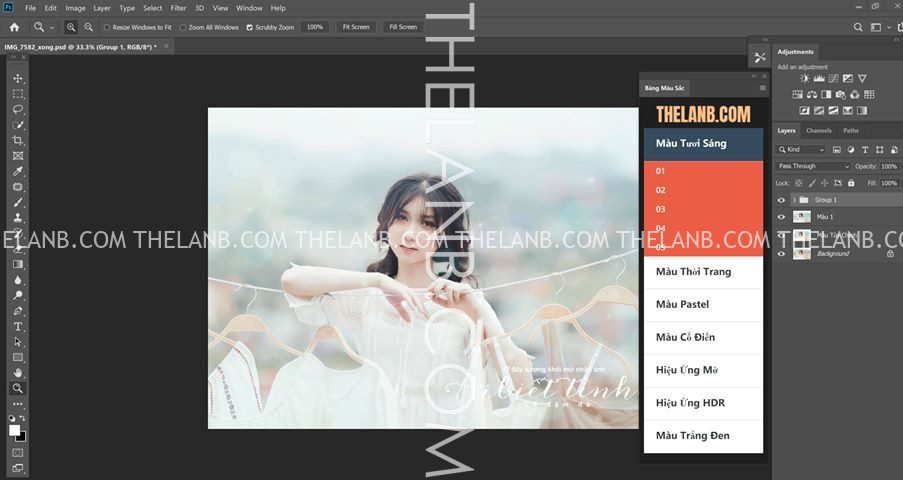The image size is (903, 480).
Task: Select the Move tool
Action: click(x=18, y=78)
